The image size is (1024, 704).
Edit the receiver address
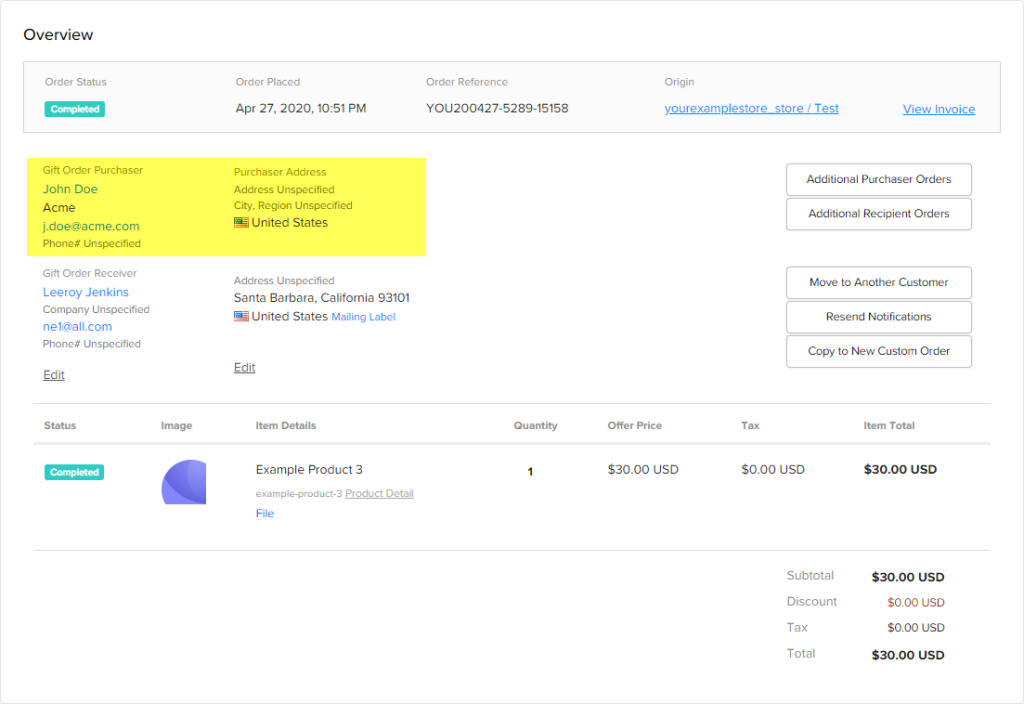[x=244, y=368]
